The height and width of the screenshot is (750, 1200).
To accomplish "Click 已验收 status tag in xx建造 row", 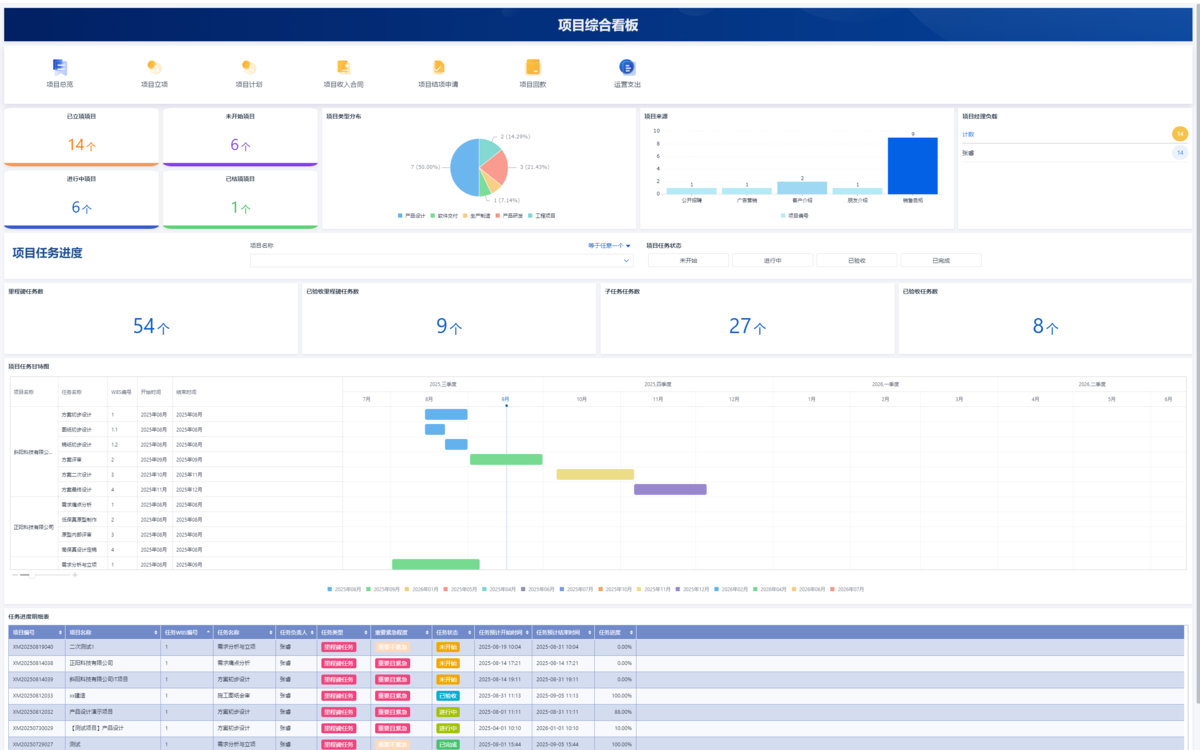I will tap(448, 695).
